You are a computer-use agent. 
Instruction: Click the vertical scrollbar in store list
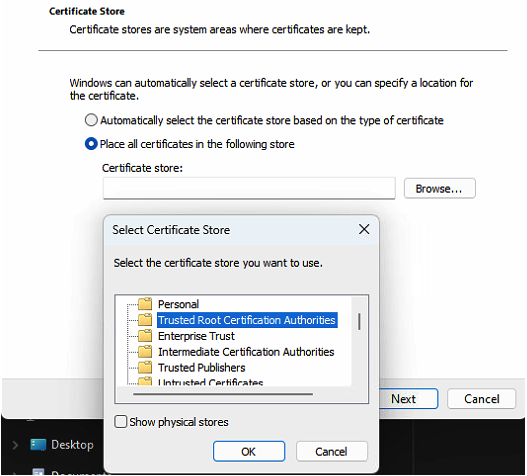point(359,321)
